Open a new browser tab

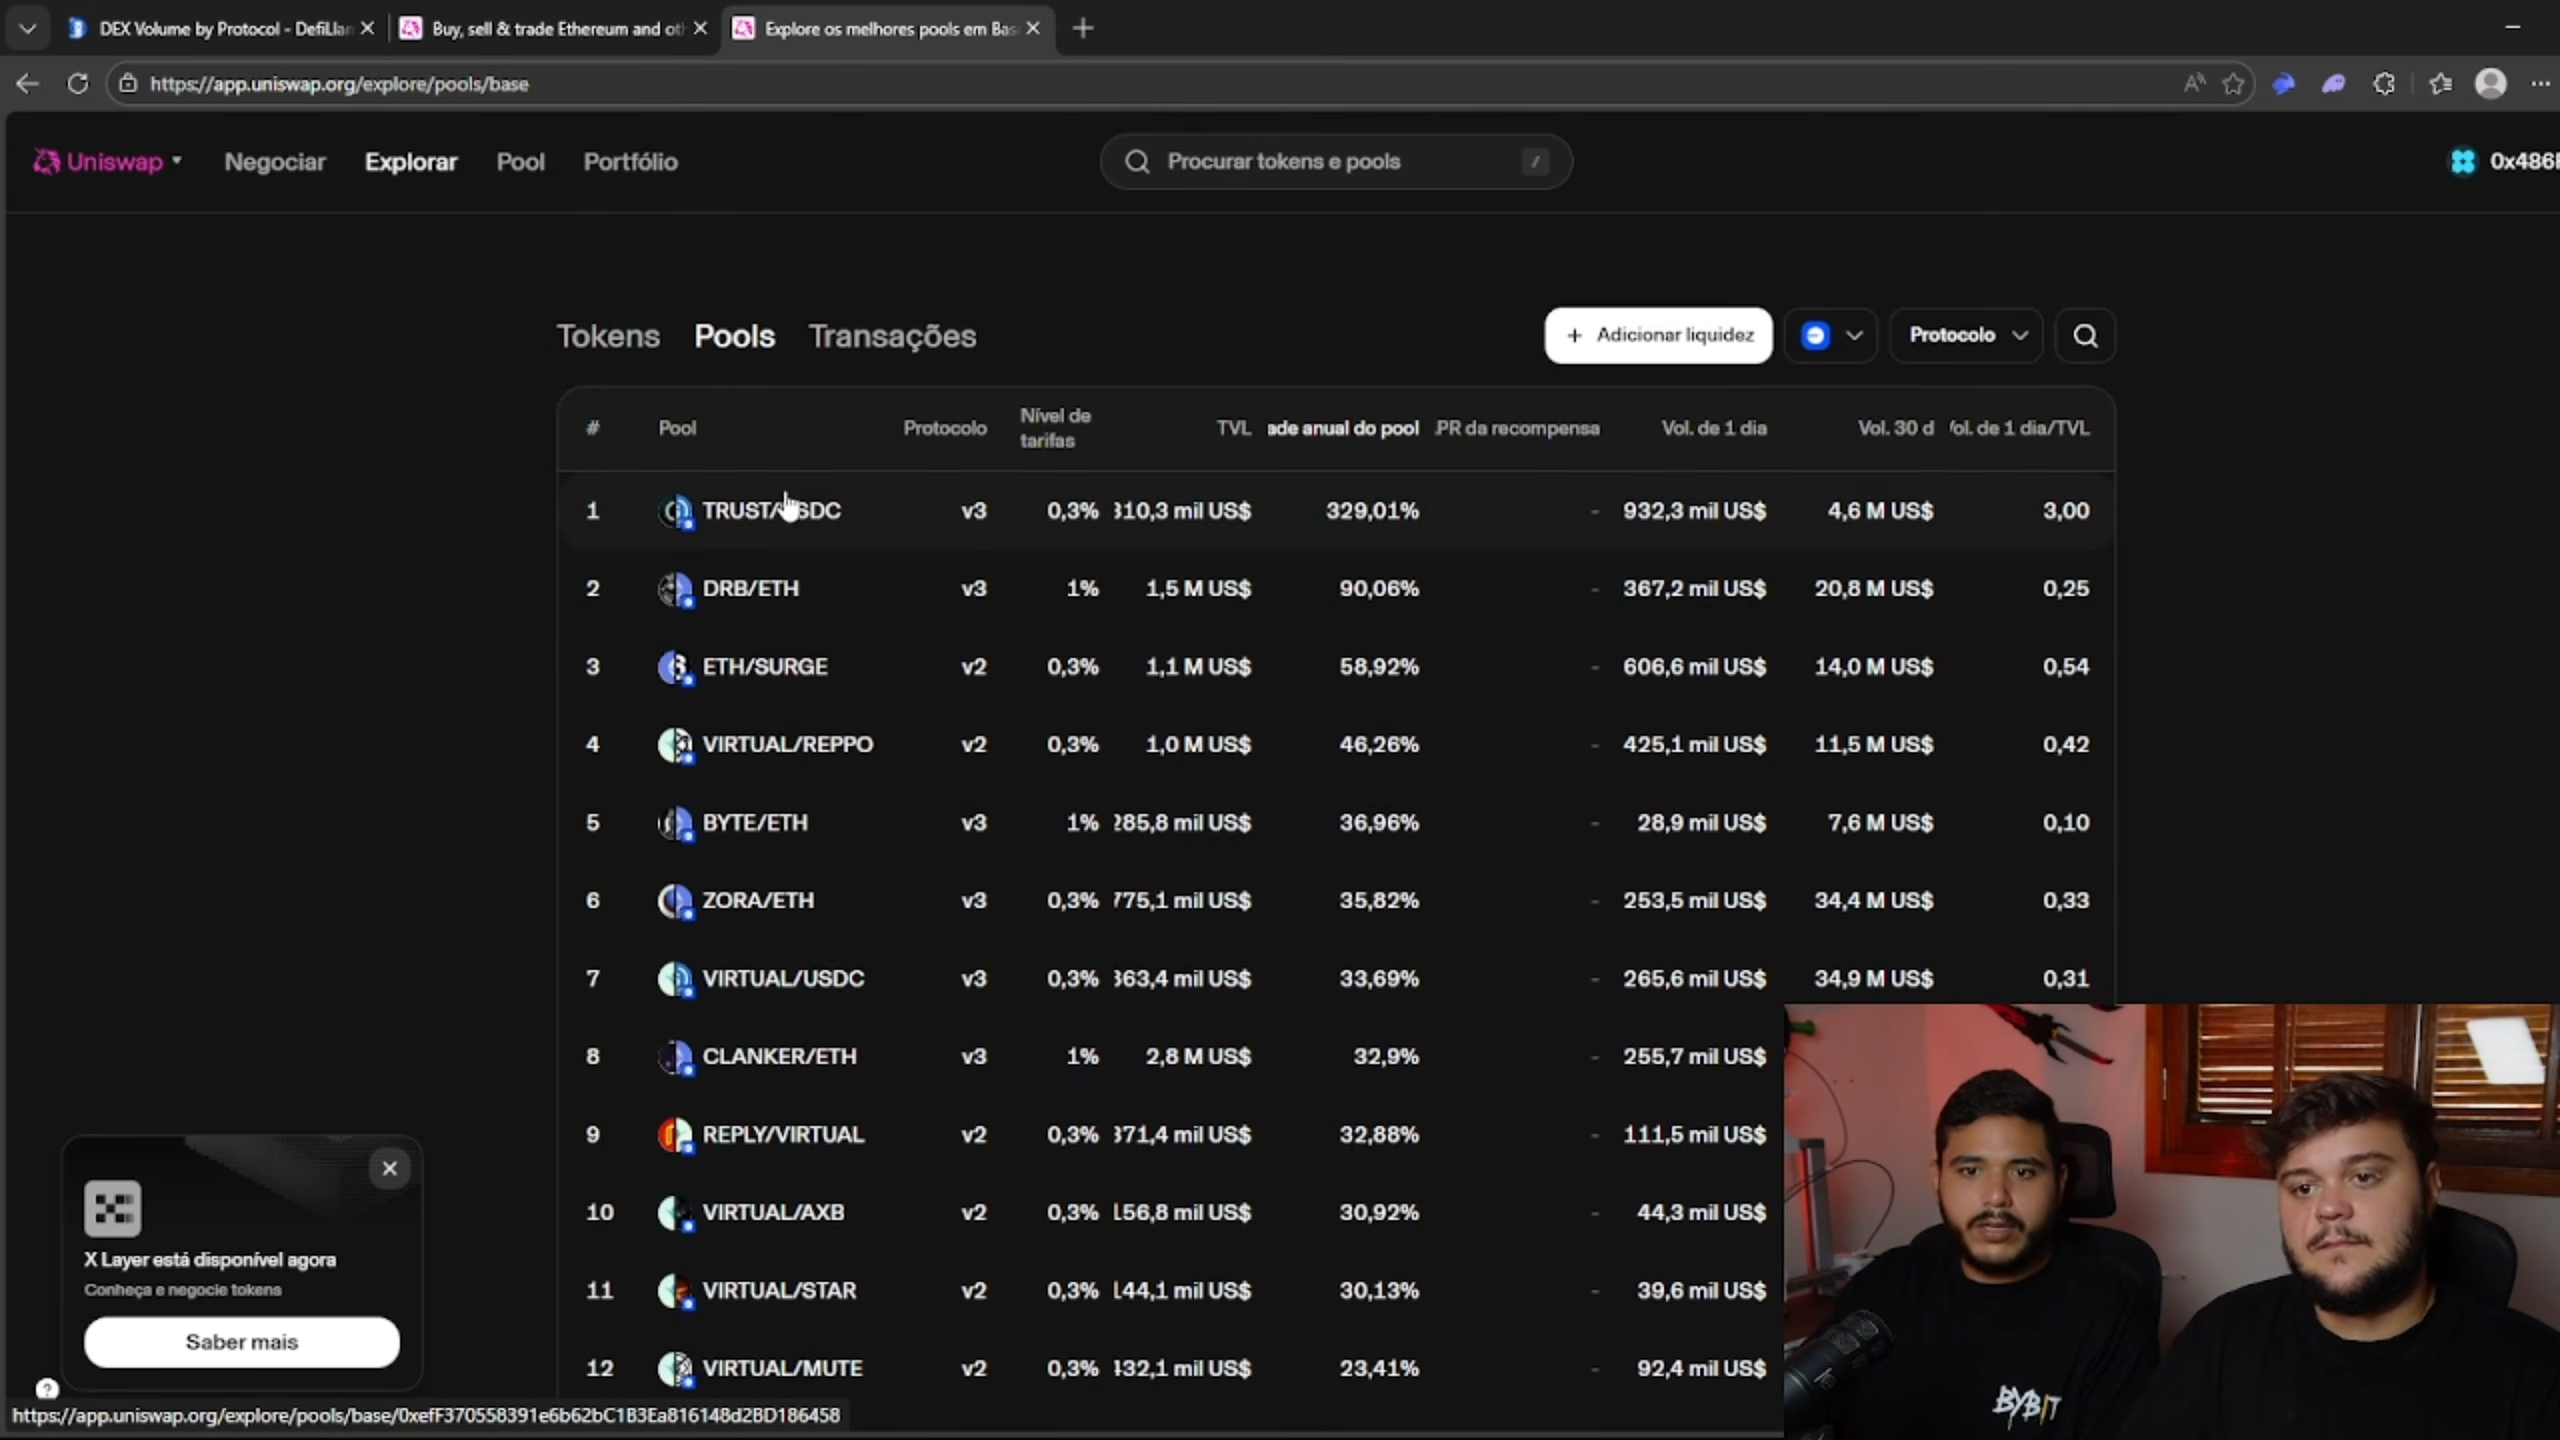1083,28
